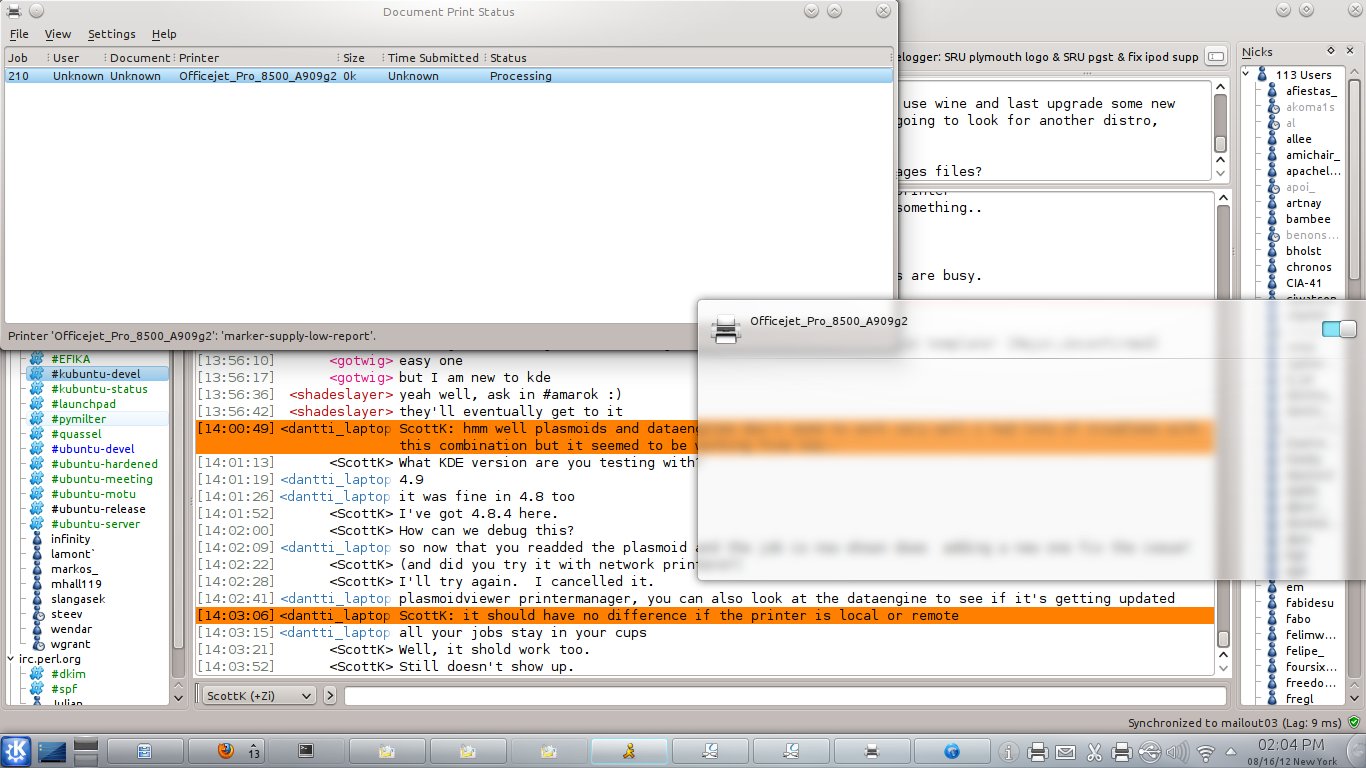Image resolution: width=1366 pixels, height=768 pixels.
Task: Click the channel icon beside #ubuntu-motu
Action: 37,494
